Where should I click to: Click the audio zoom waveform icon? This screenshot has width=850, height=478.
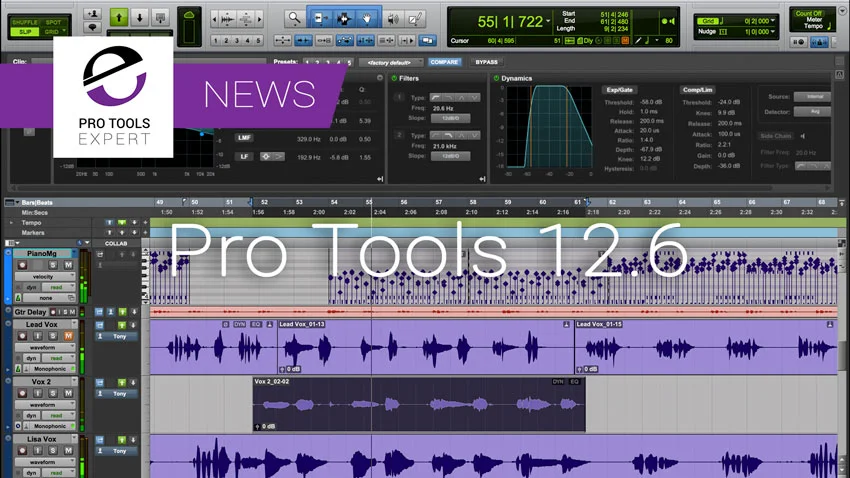[x=228, y=20]
